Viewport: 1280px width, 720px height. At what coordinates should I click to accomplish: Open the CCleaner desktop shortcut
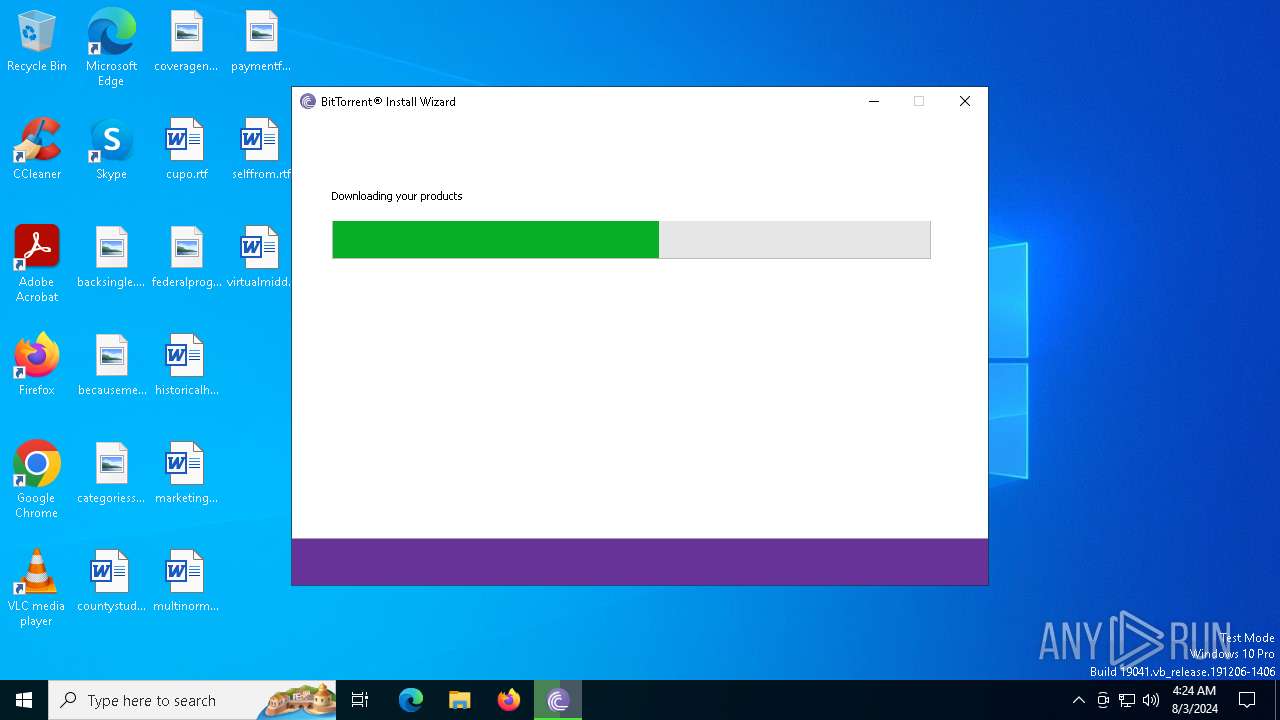click(37, 150)
